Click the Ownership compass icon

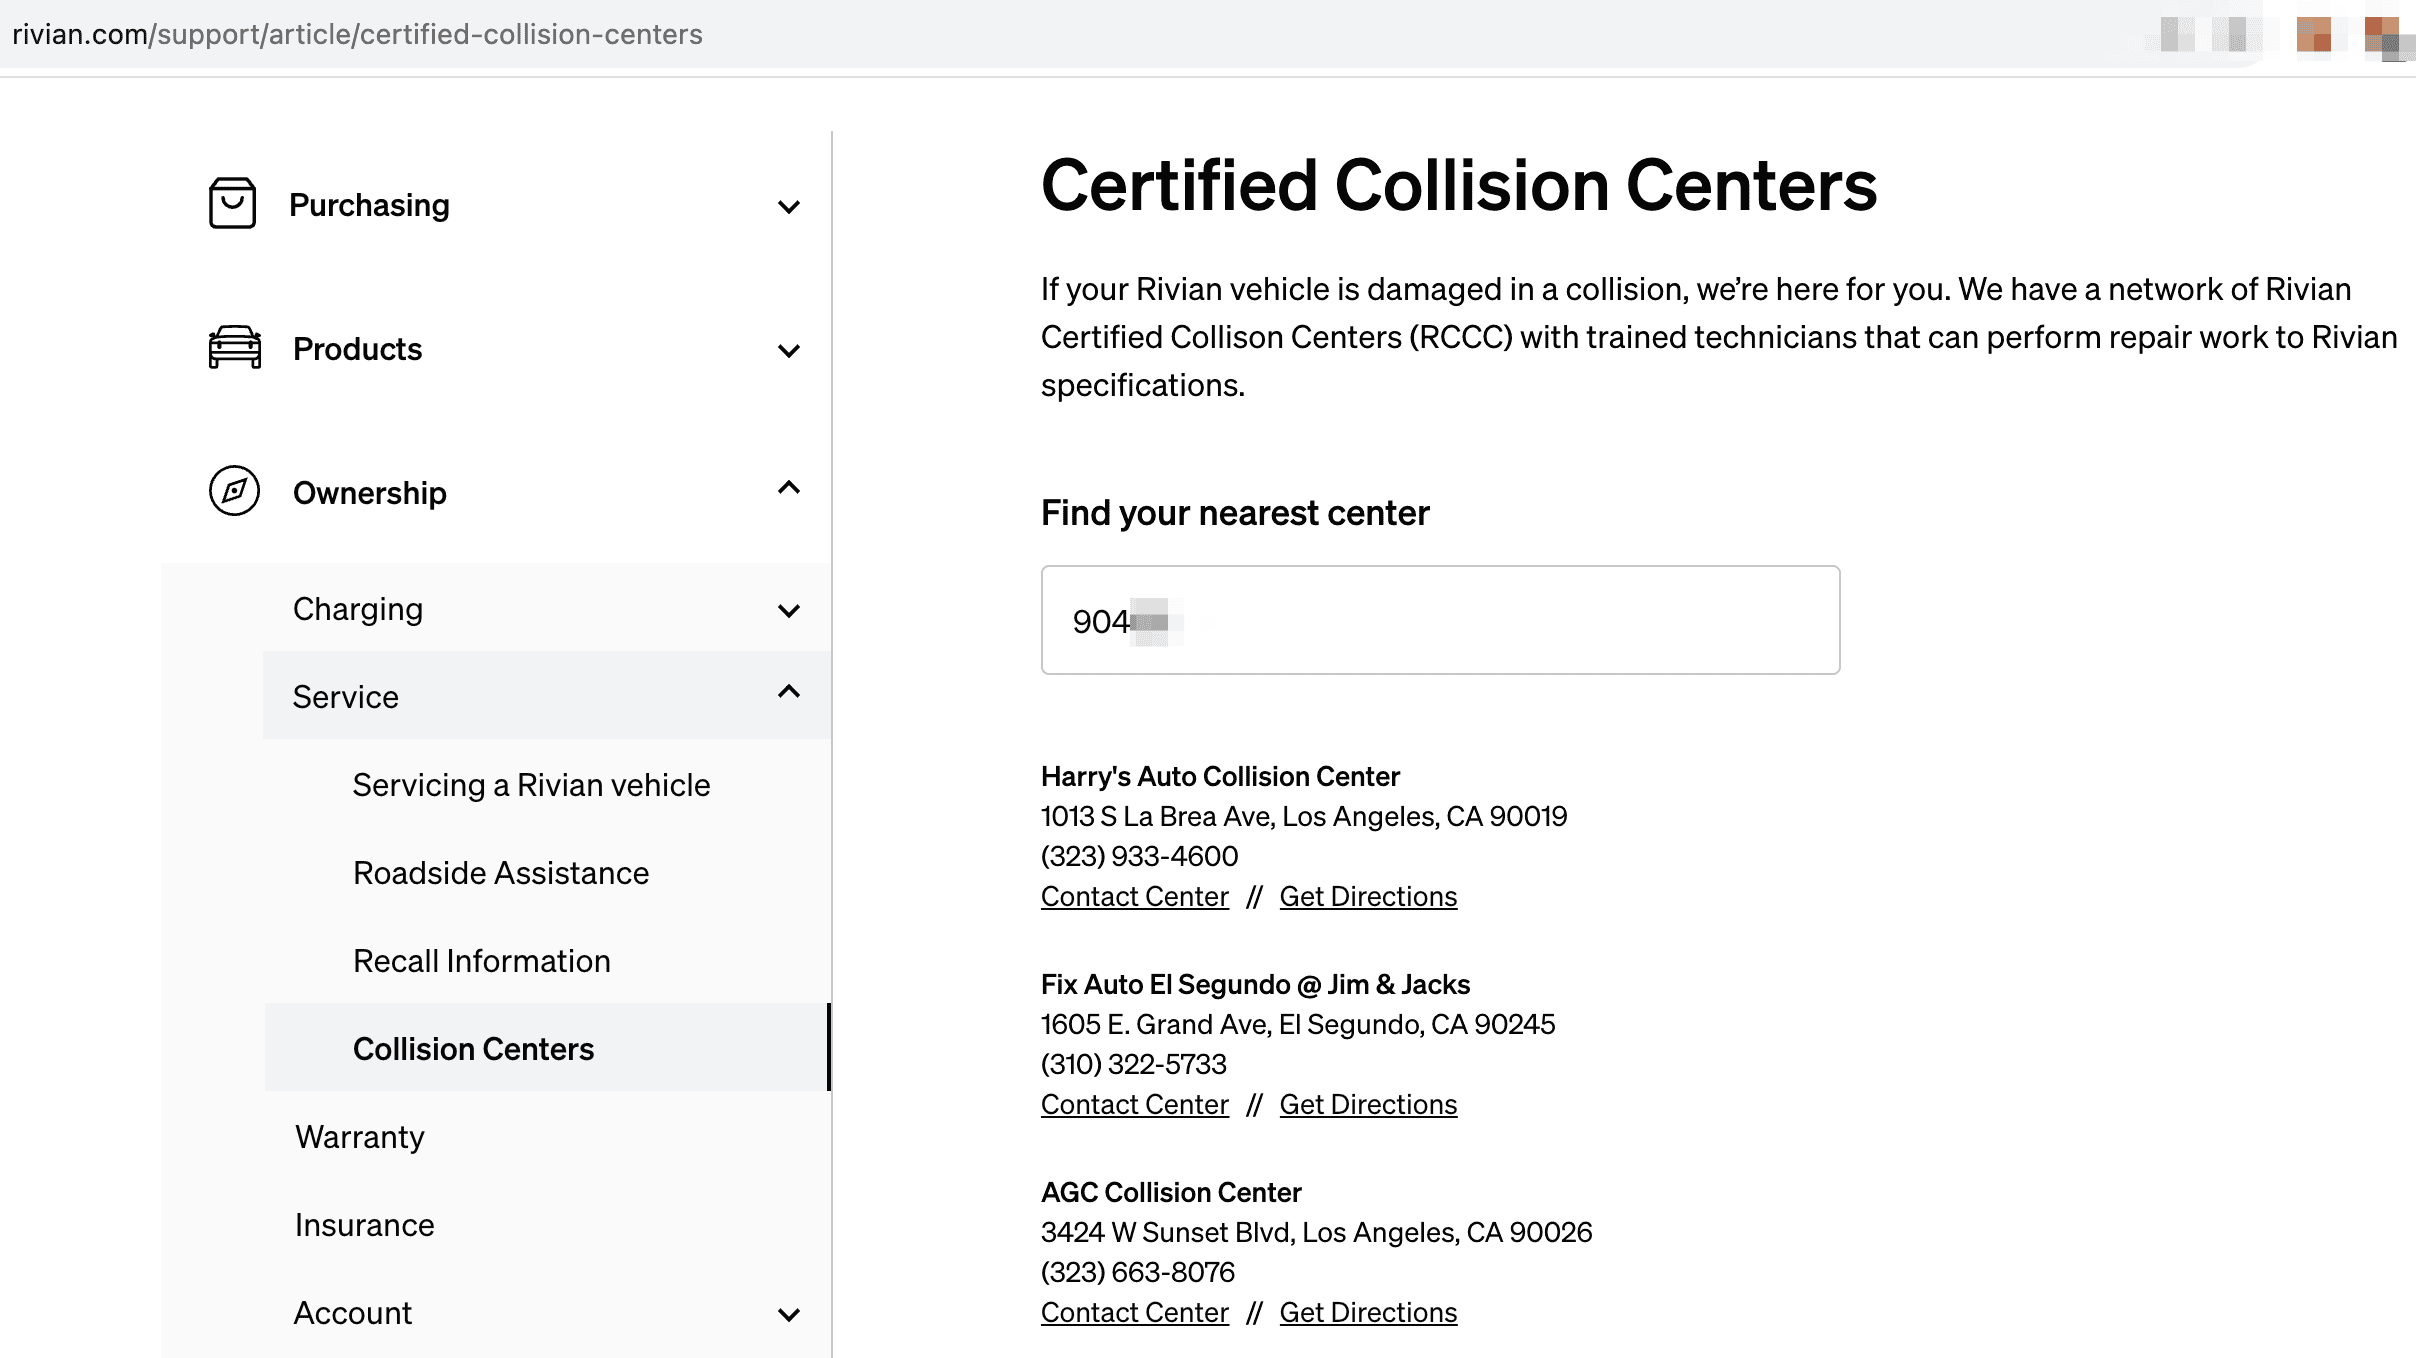tap(234, 491)
